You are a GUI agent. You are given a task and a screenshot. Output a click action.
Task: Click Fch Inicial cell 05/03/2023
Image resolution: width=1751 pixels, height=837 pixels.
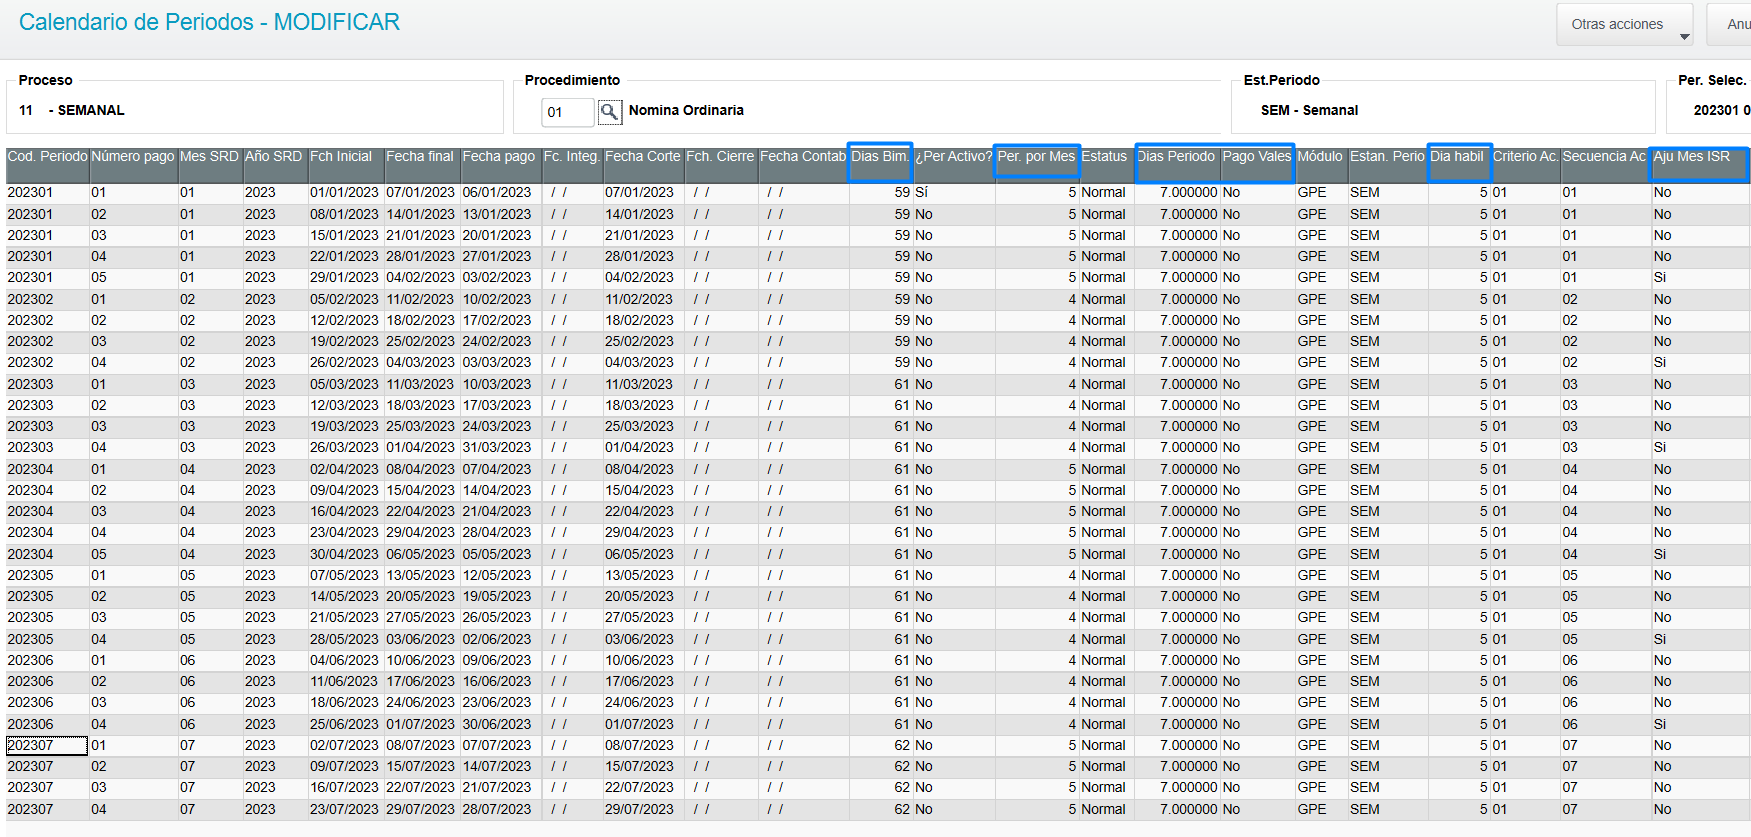point(344,384)
